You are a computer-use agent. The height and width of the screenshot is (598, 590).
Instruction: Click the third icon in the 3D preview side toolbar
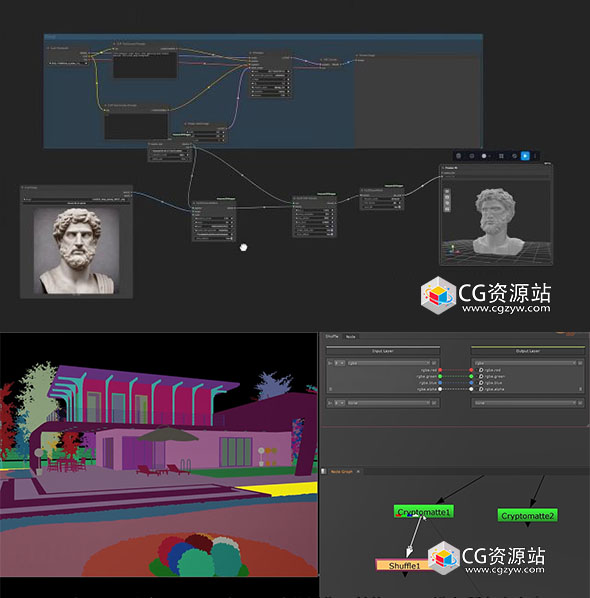[x=447, y=203]
